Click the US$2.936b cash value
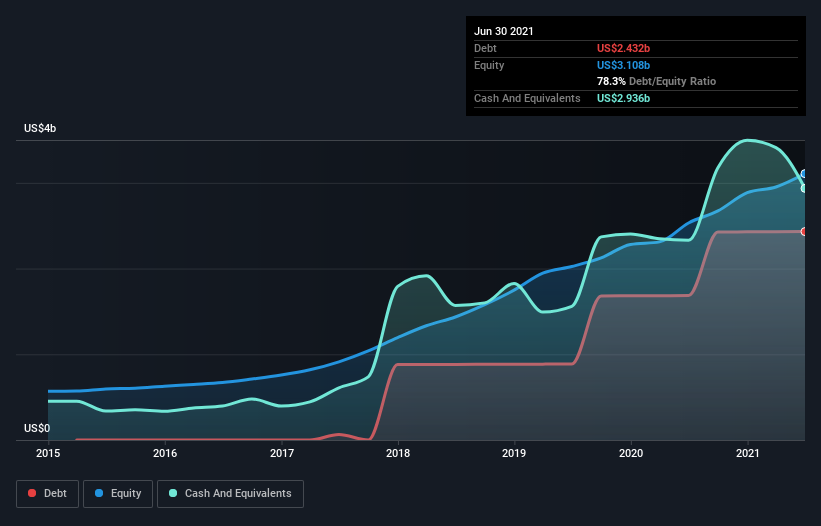The image size is (821, 526). click(x=623, y=98)
